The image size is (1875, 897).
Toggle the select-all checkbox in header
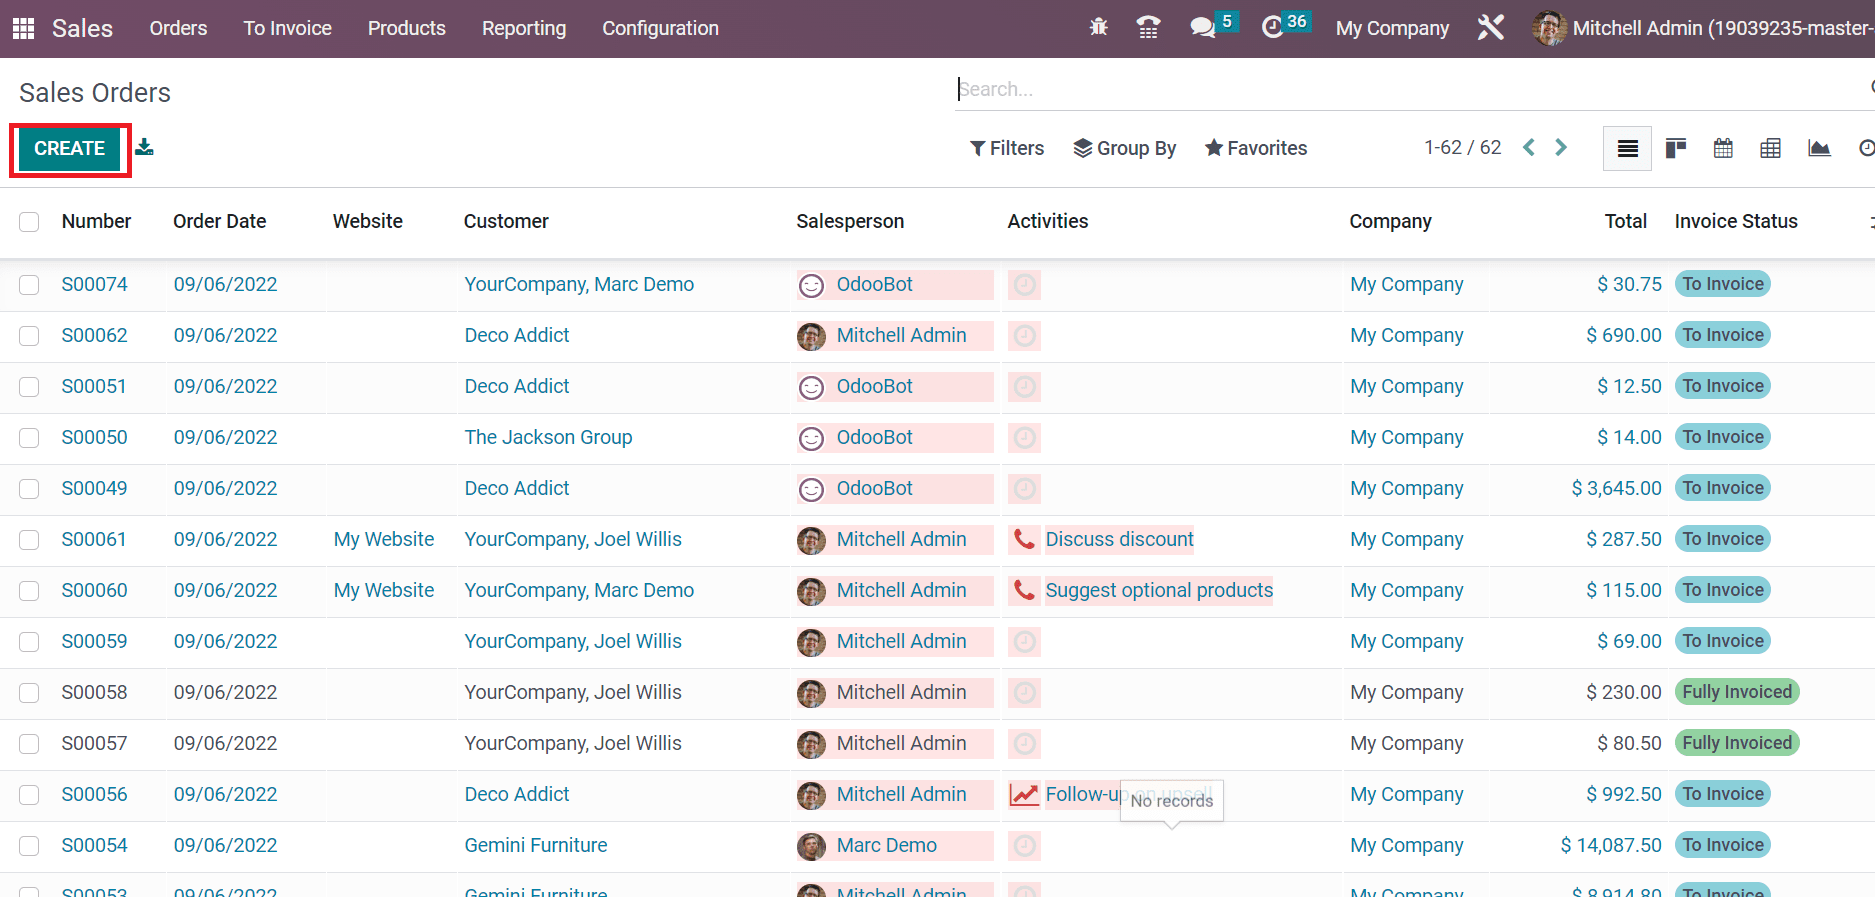pos(29,222)
